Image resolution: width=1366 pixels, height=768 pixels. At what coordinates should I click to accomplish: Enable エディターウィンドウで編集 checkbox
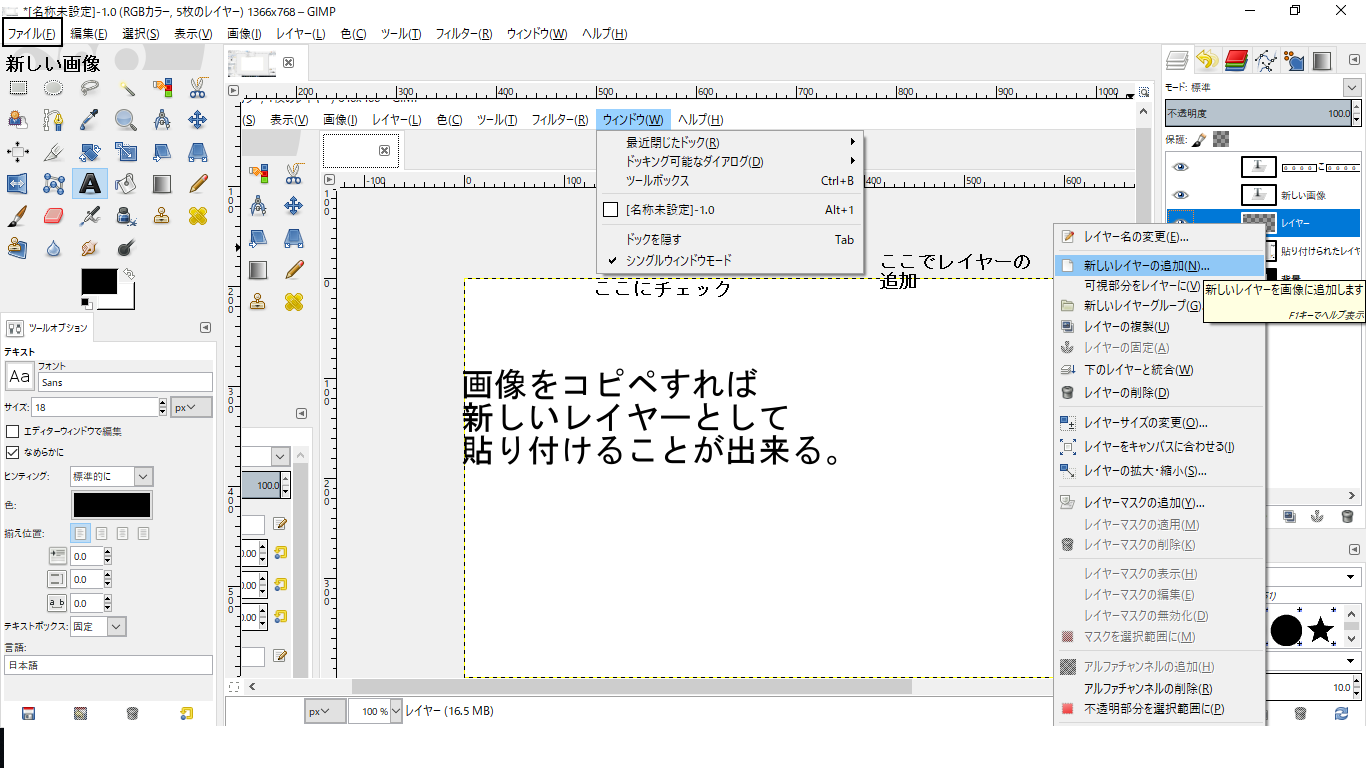tap(13, 431)
